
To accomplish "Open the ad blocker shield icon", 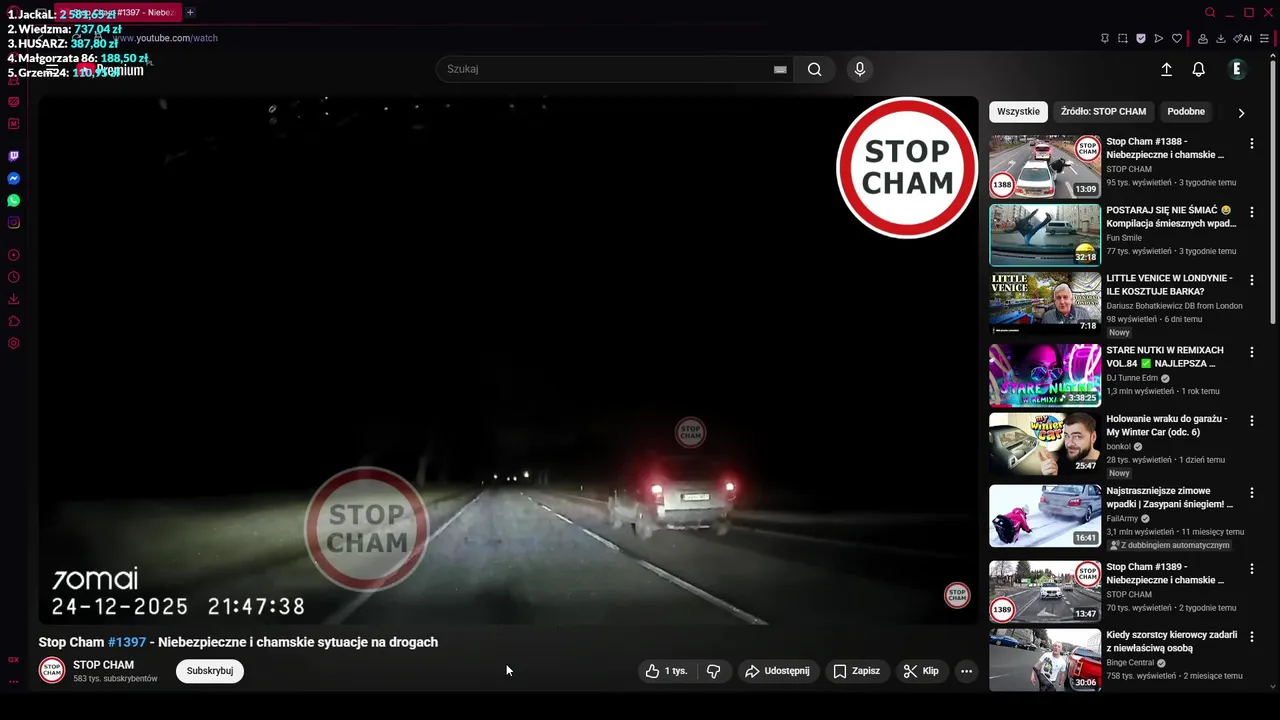I will click(1141, 38).
